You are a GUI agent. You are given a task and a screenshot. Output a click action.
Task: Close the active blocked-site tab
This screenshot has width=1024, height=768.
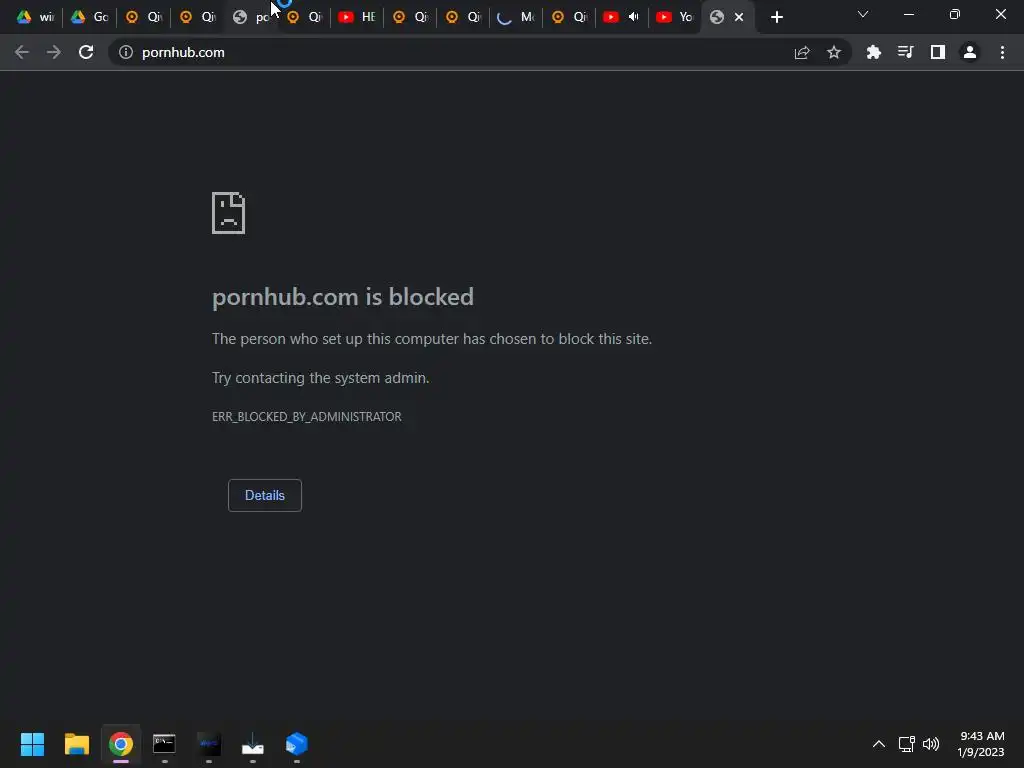(739, 18)
